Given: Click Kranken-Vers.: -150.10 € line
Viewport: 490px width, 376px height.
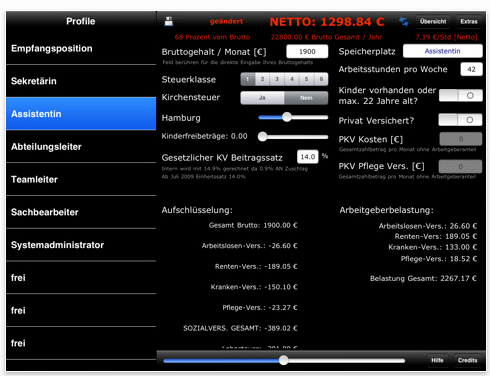Looking at the screenshot, I should point(254,287).
